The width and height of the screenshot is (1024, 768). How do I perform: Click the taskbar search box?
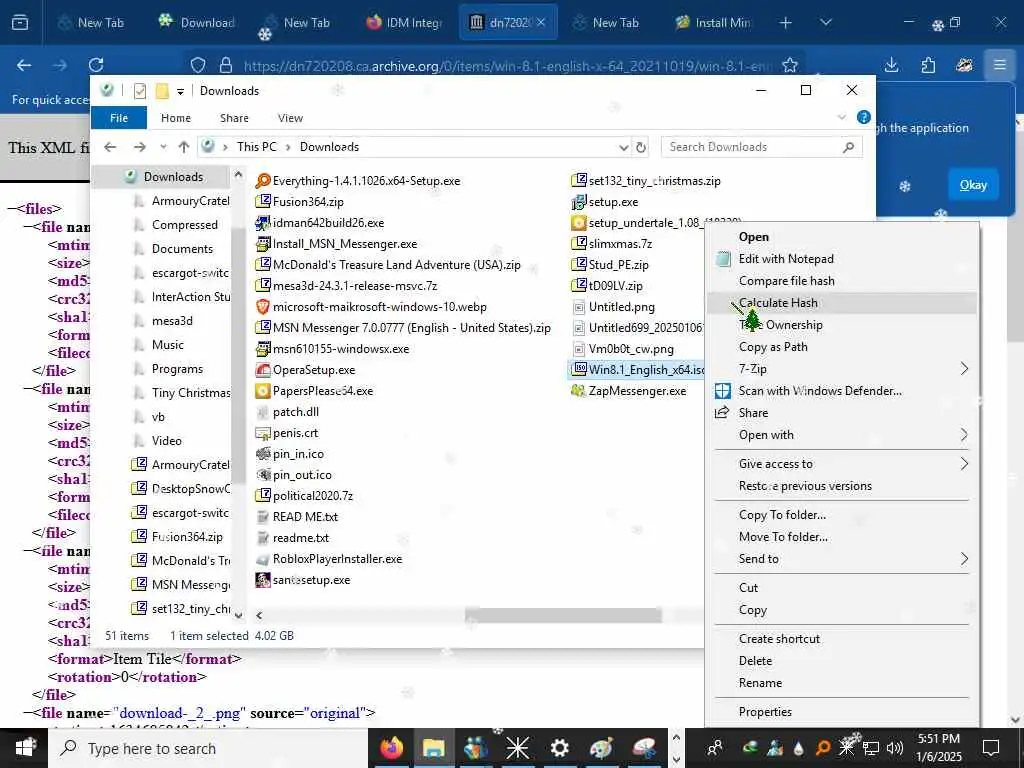pos(208,748)
